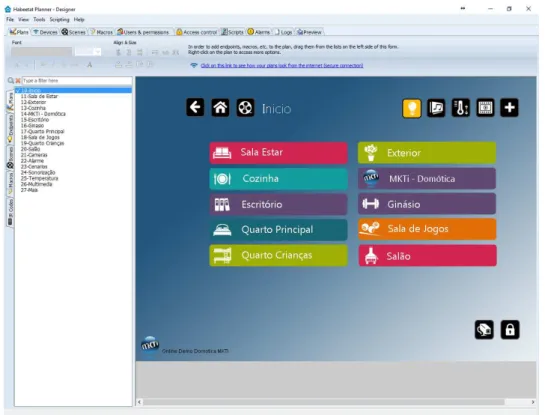
Task: Click the secure connection internet link
Action: click(282, 65)
